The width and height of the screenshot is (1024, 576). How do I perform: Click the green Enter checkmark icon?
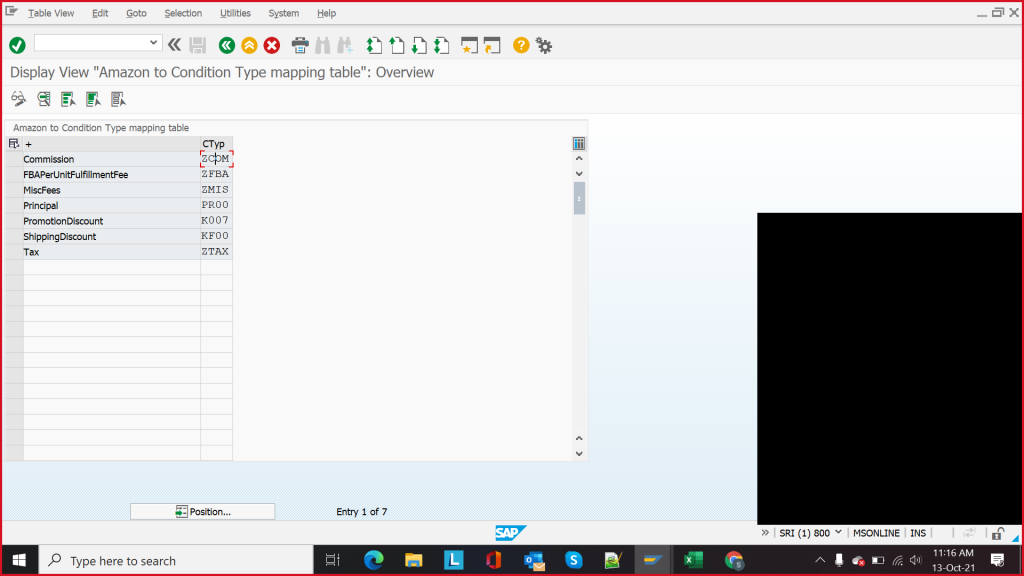(x=17, y=45)
